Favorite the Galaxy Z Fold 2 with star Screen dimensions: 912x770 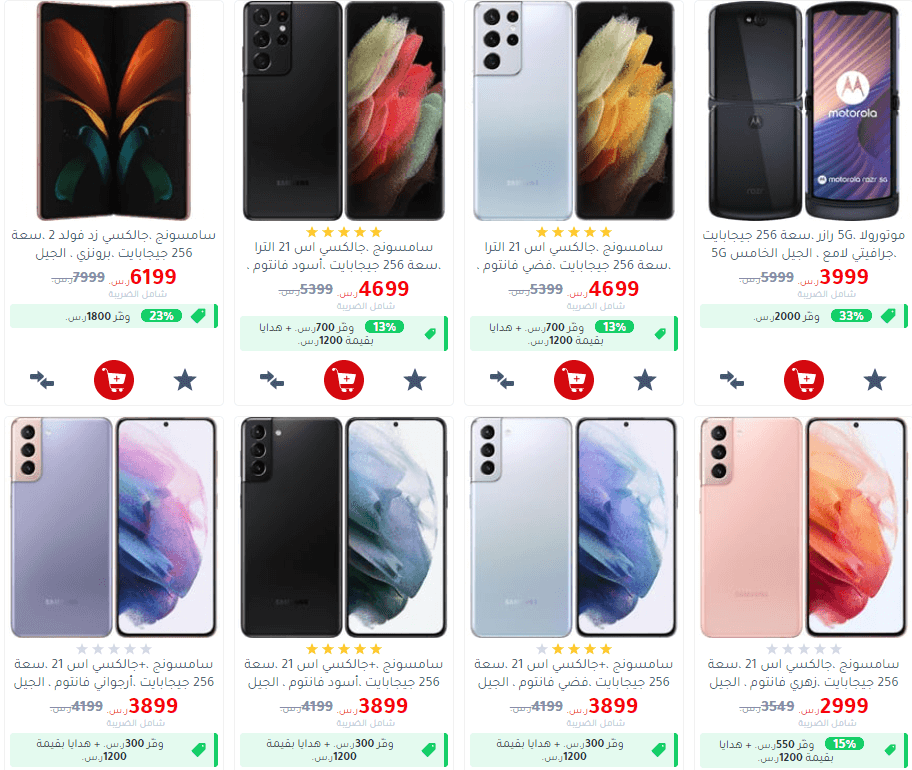(185, 380)
